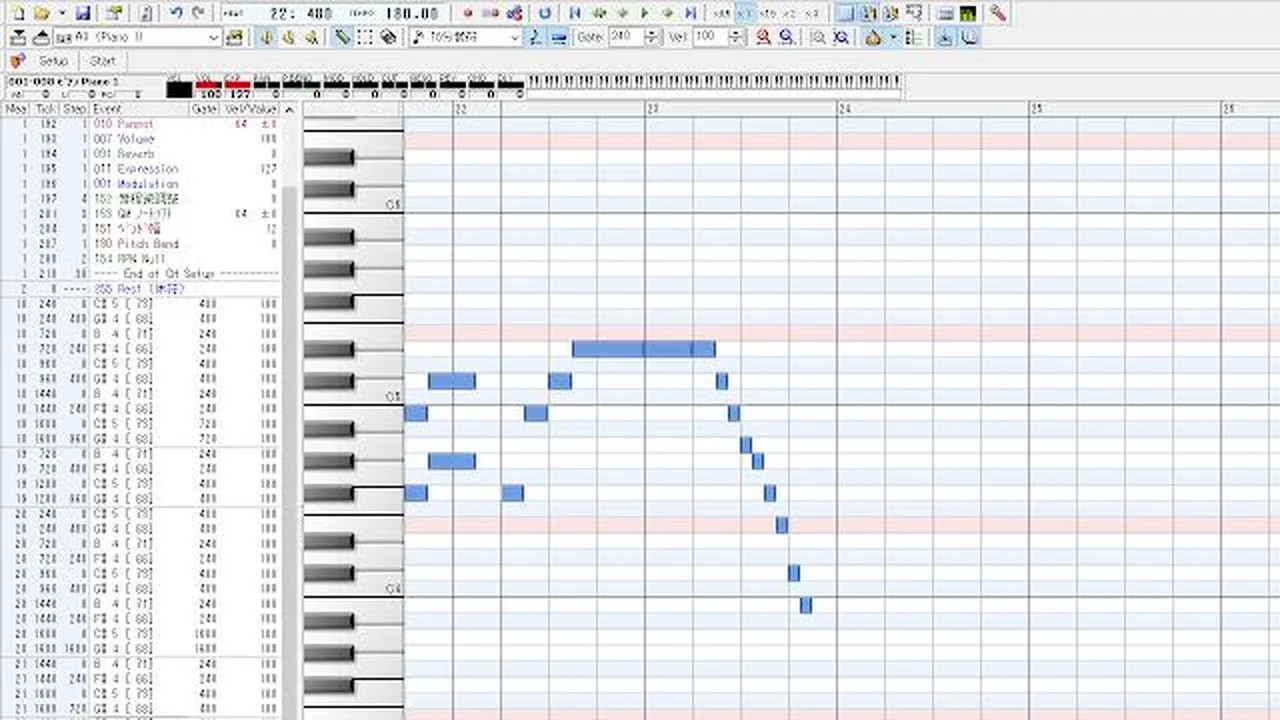Play the song with the green play arrow
Viewport: 1280px width, 720px height.
(645, 13)
